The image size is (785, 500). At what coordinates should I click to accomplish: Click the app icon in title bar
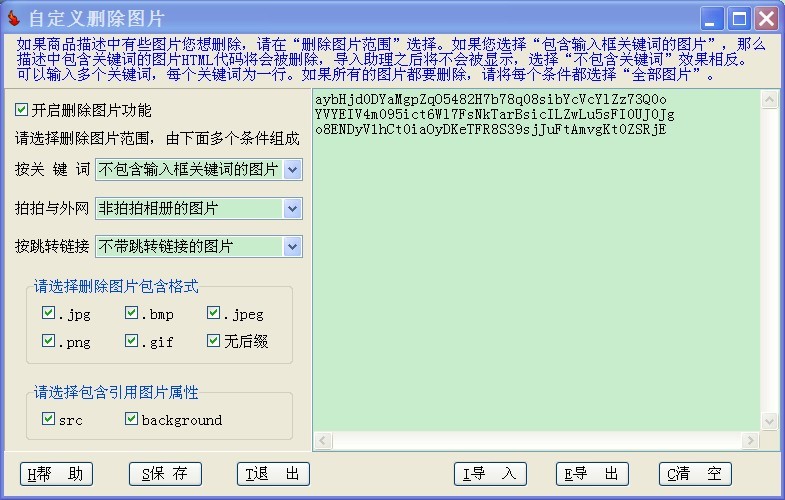pyautogui.click(x=14, y=18)
